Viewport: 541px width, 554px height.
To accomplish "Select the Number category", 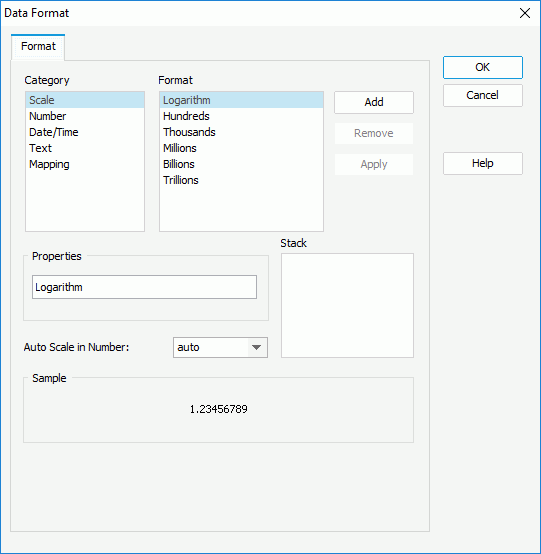I will (x=85, y=116).
